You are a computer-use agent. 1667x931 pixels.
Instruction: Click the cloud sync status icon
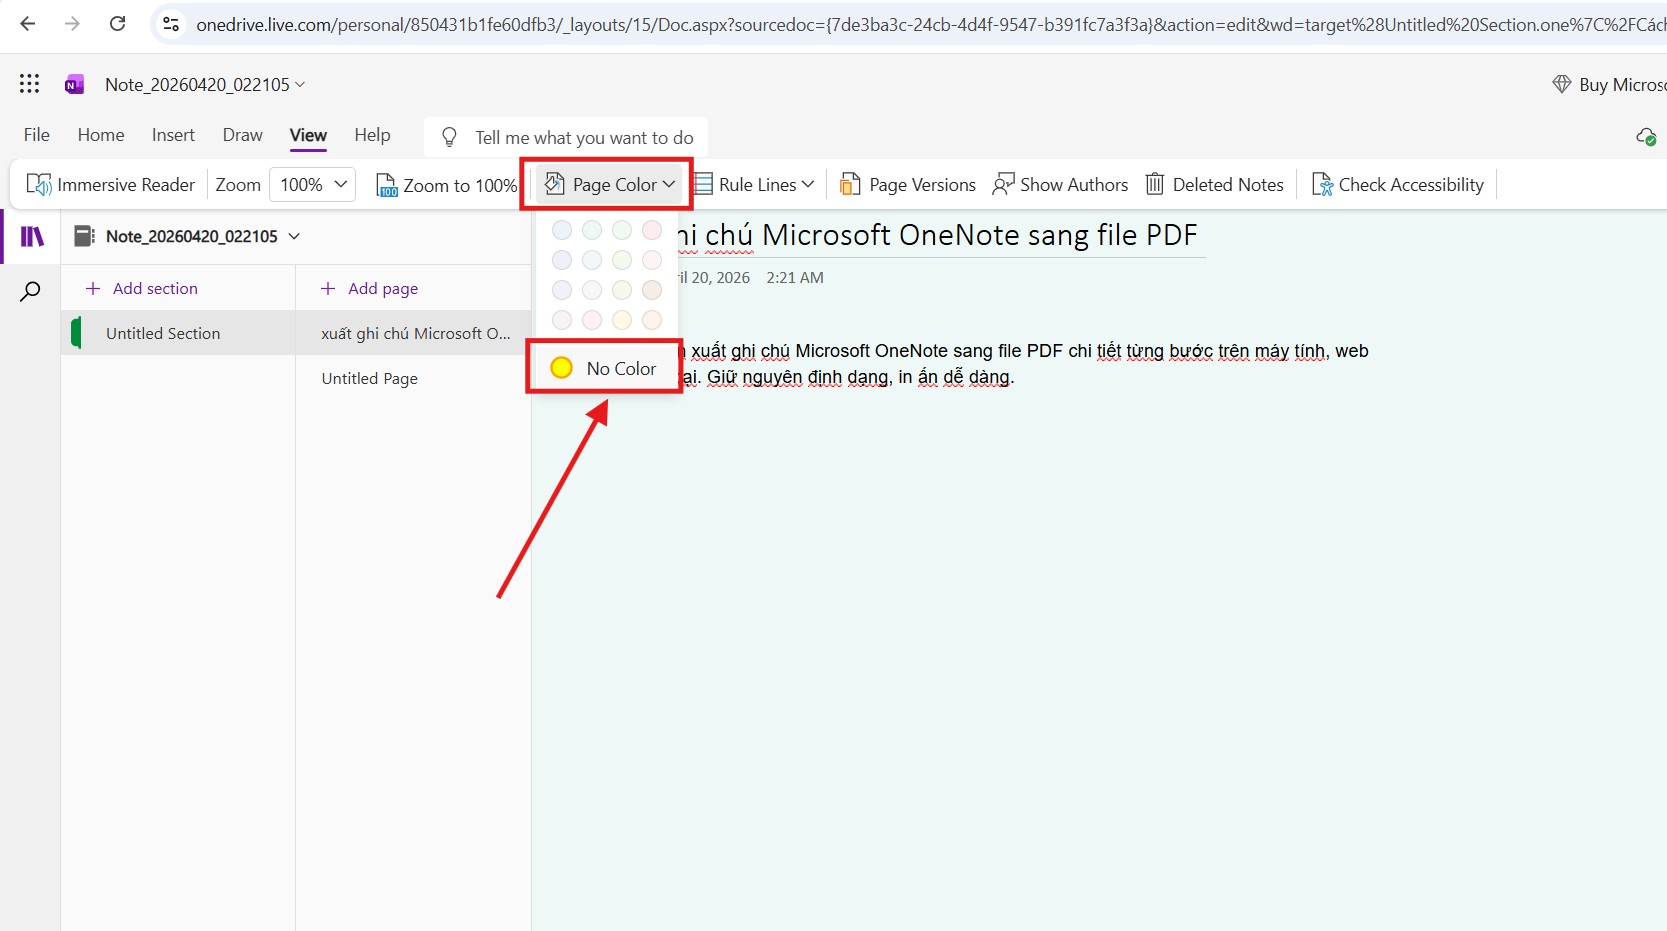(1646, 136)
